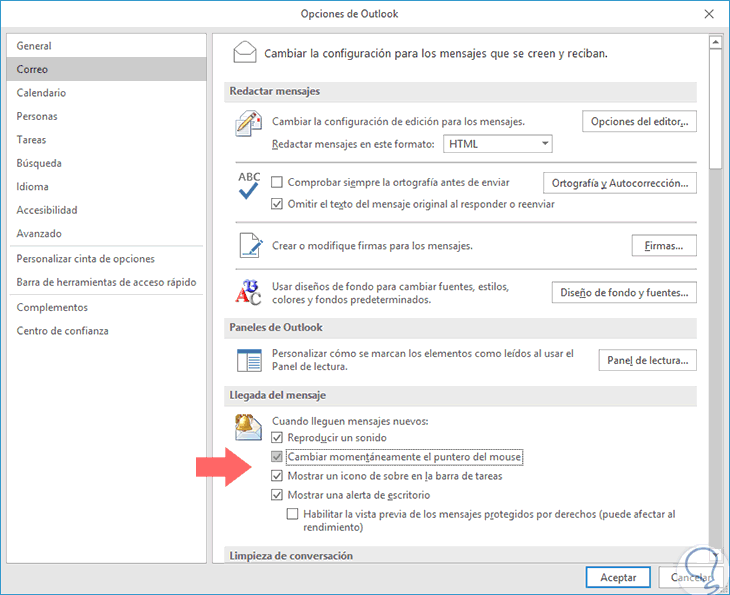Uncheck Mostrar un icono de sobre en barra de tareas

pos(277,476)
